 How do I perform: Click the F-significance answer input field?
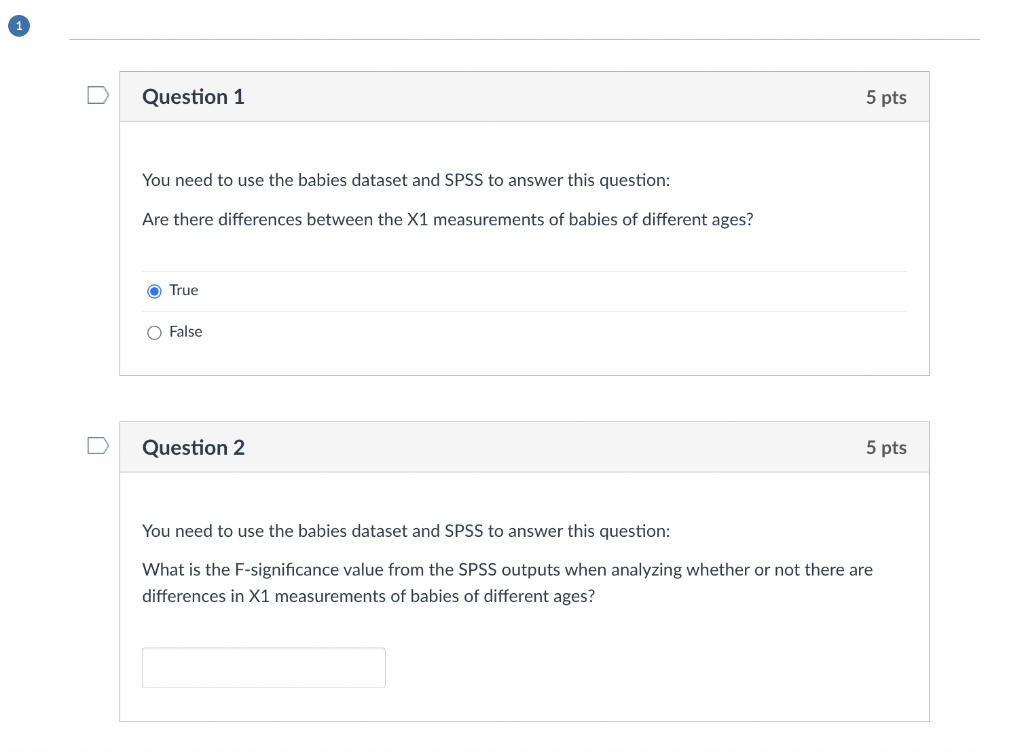(263, 667)
